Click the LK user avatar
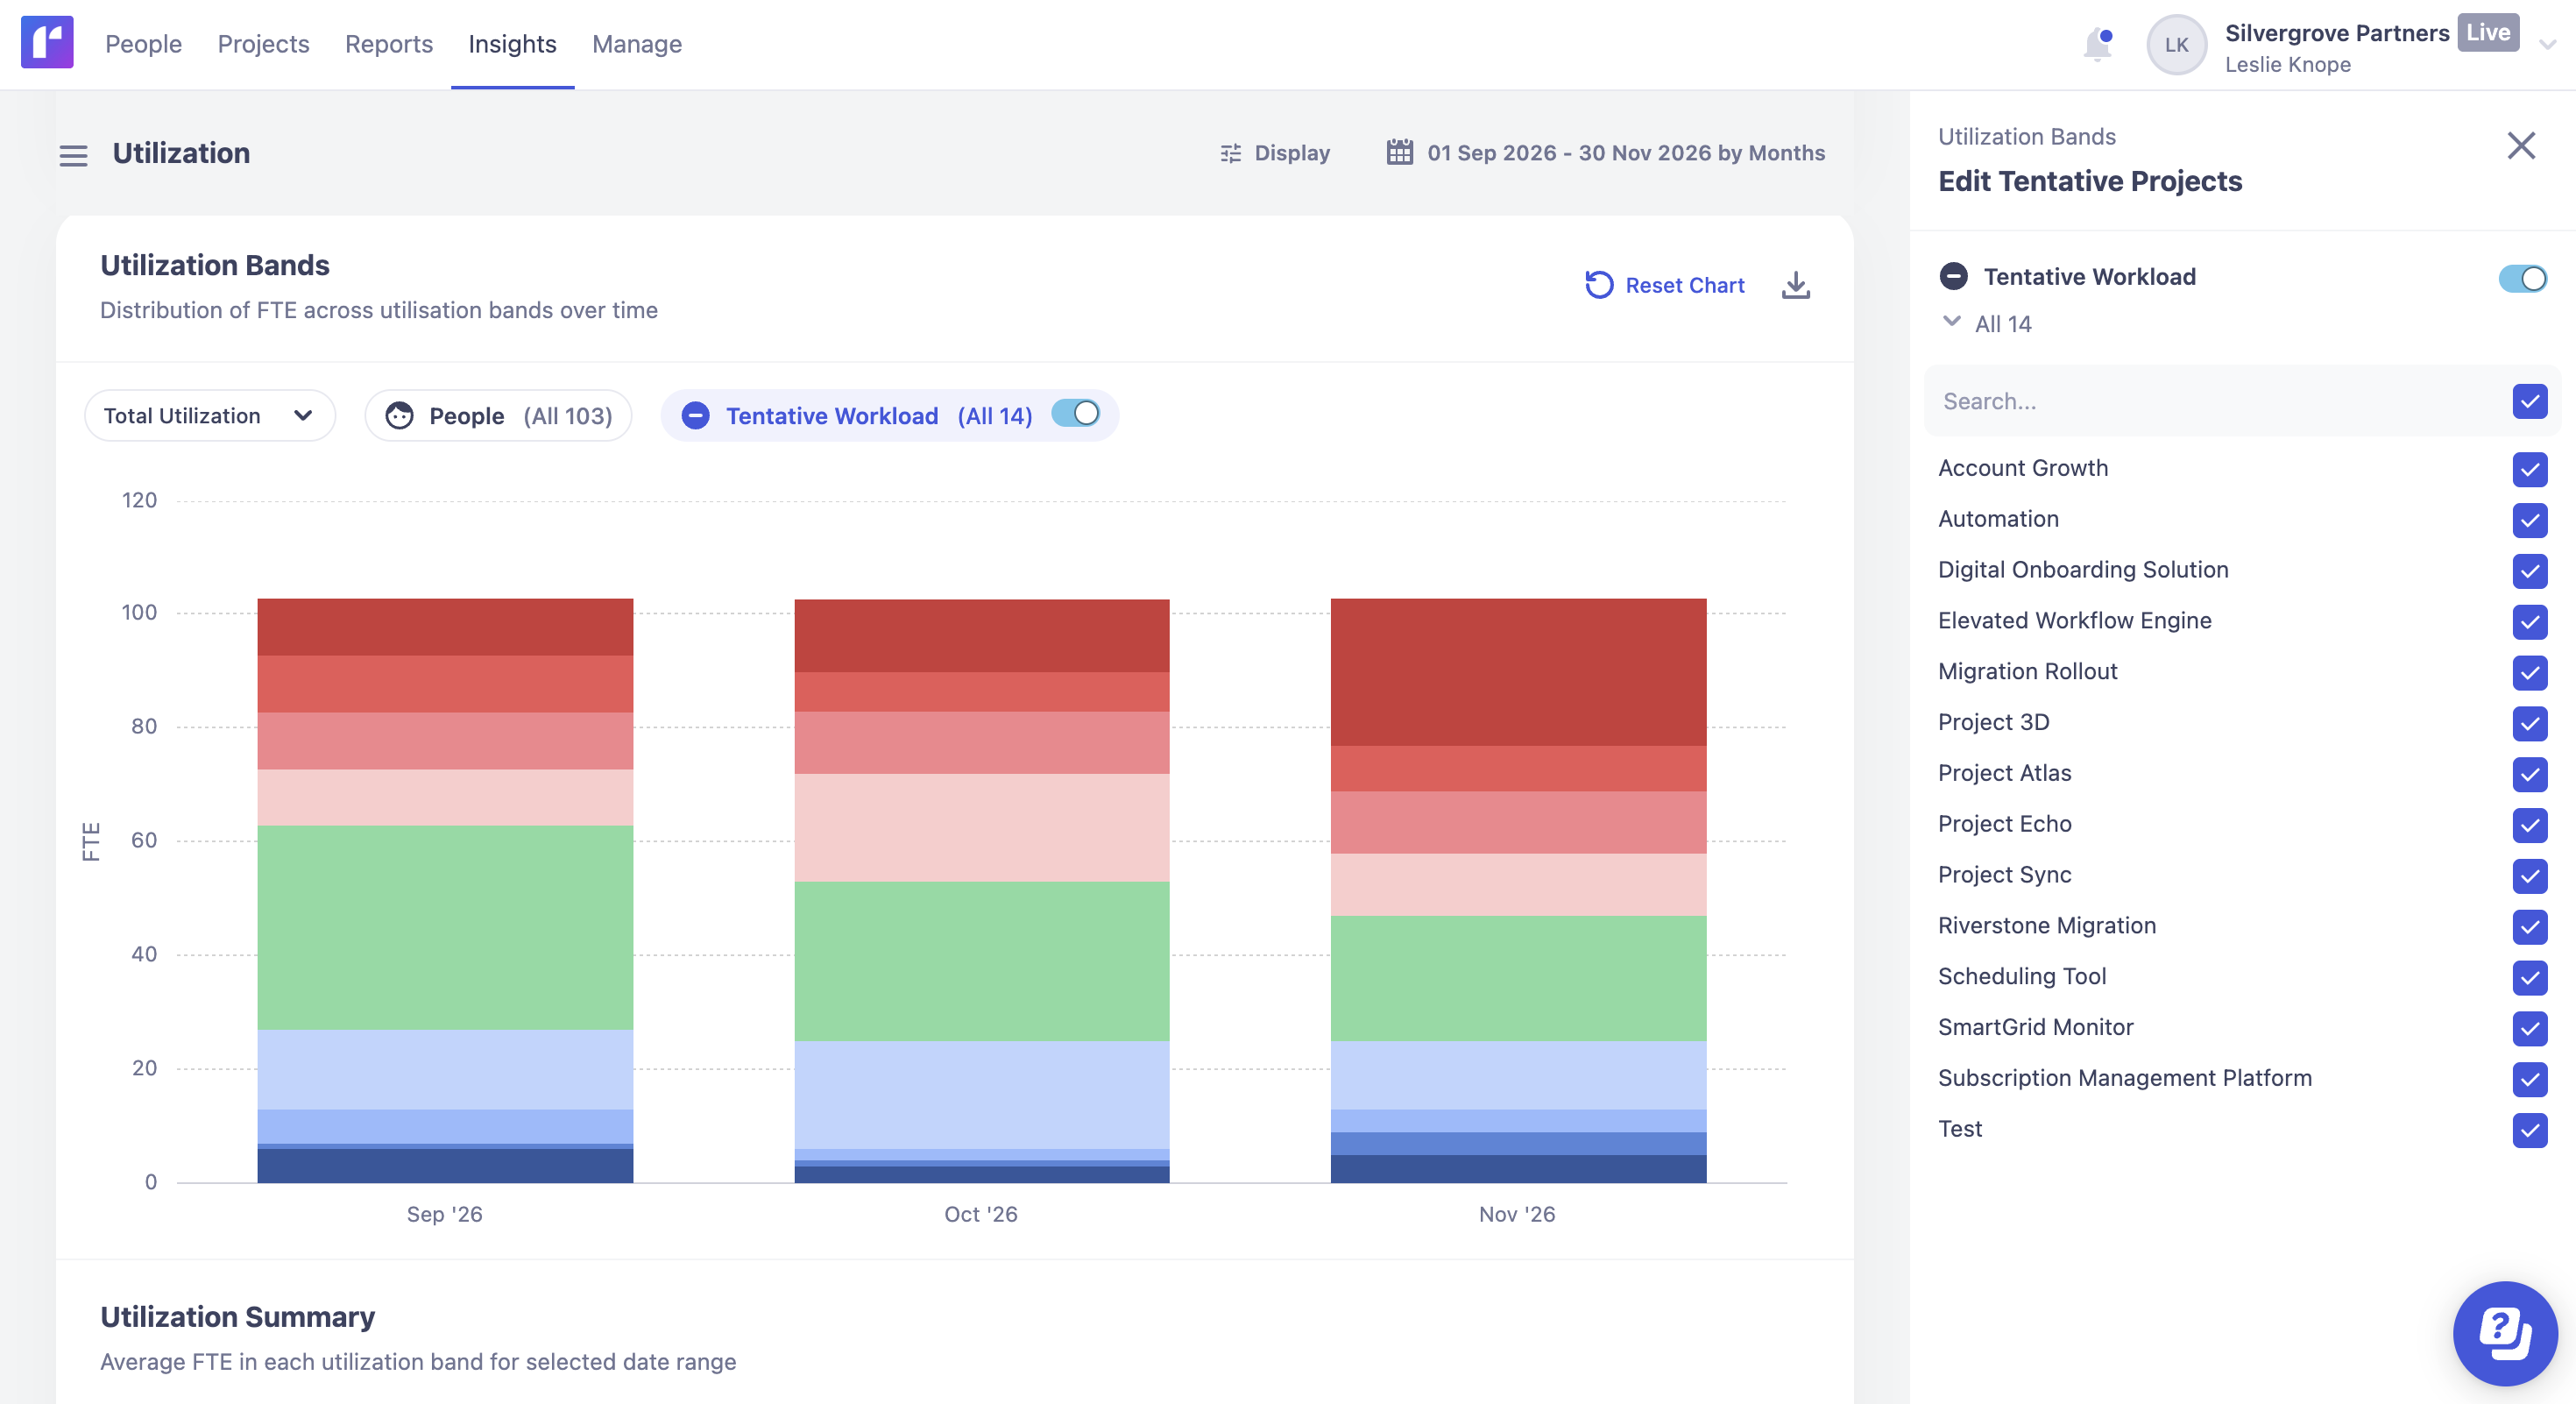The image size is (2576, 1404). point(2176,44)
